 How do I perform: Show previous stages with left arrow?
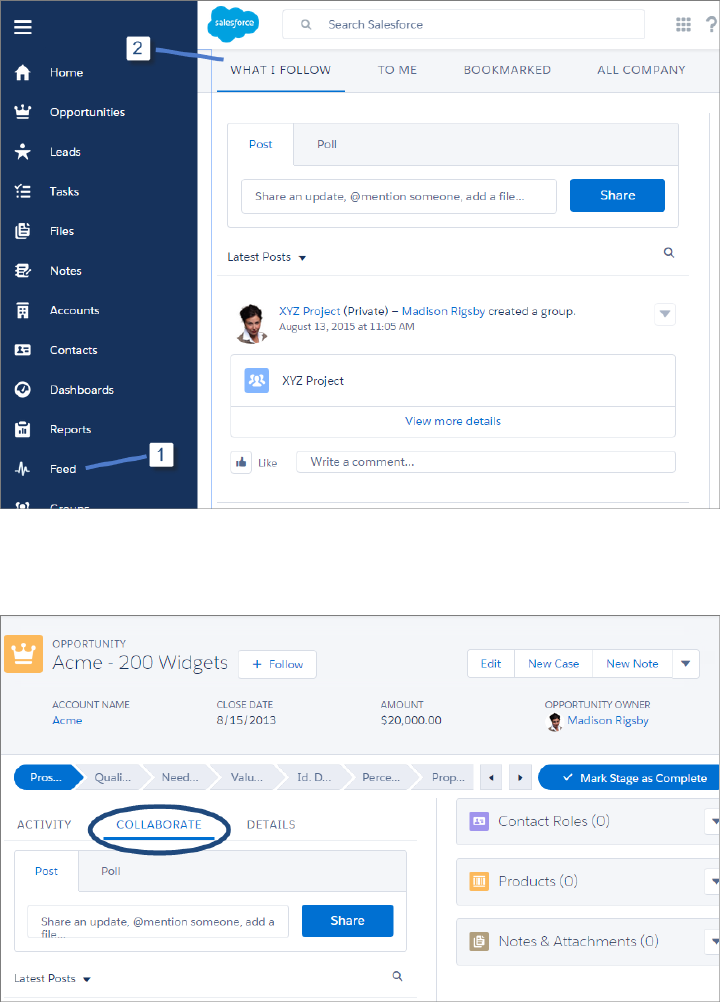coord(491,778)
